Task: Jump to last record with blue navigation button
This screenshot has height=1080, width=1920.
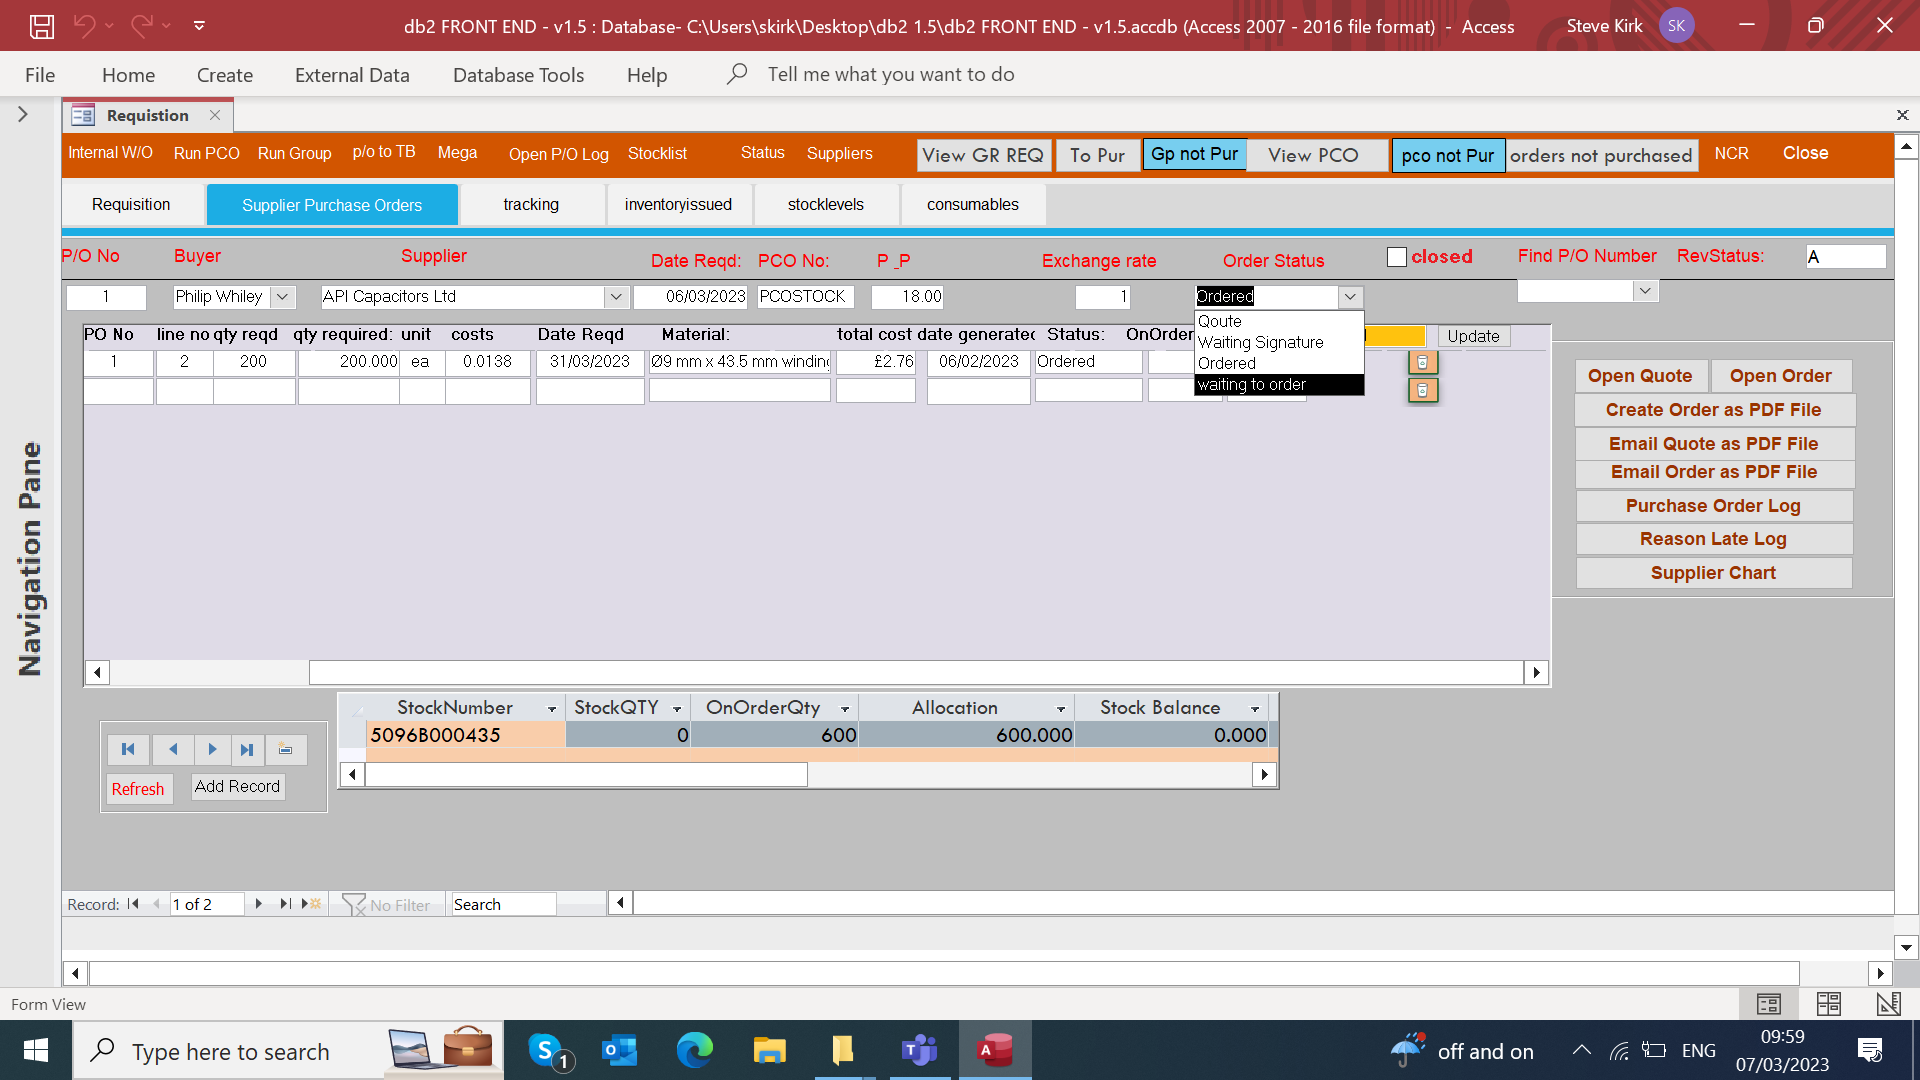Action: coord(247,749)
